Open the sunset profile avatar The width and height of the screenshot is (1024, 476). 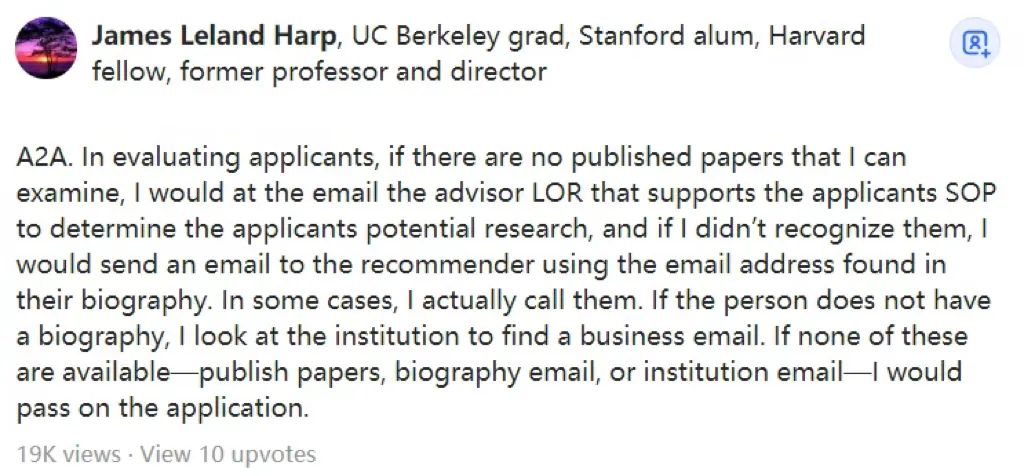point(46,48)
